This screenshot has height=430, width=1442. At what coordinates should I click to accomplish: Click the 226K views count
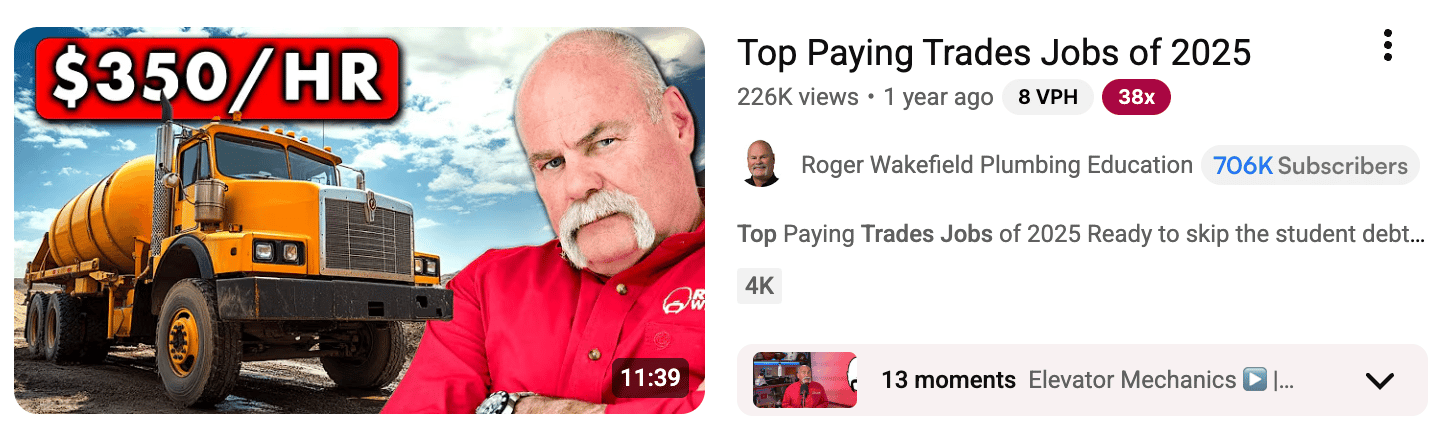coord(798,97)
